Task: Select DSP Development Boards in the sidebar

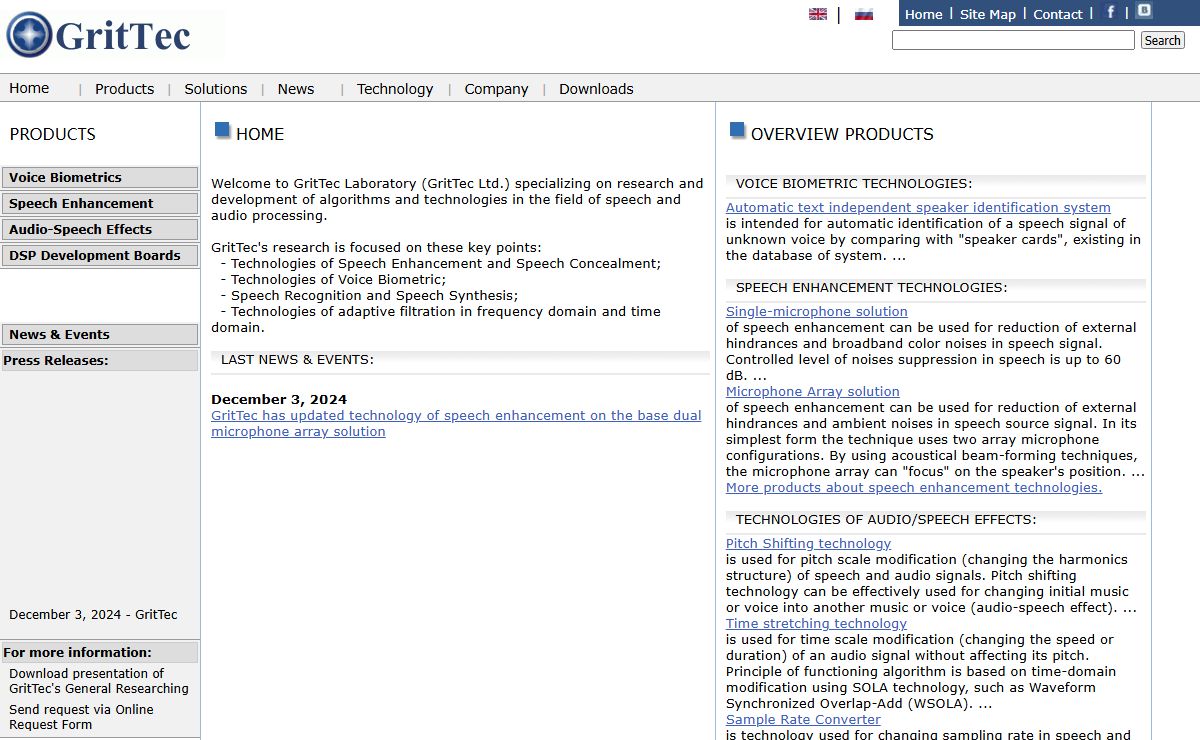Action: pos(100,256)
